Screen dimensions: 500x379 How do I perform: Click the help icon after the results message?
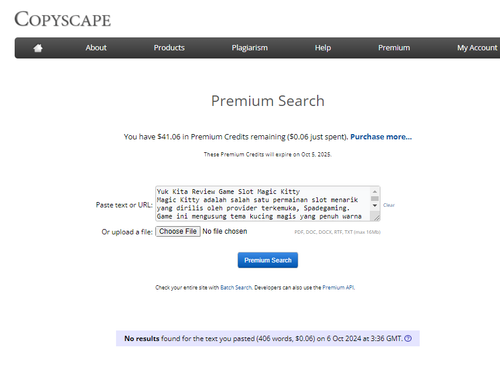point(408,339)
